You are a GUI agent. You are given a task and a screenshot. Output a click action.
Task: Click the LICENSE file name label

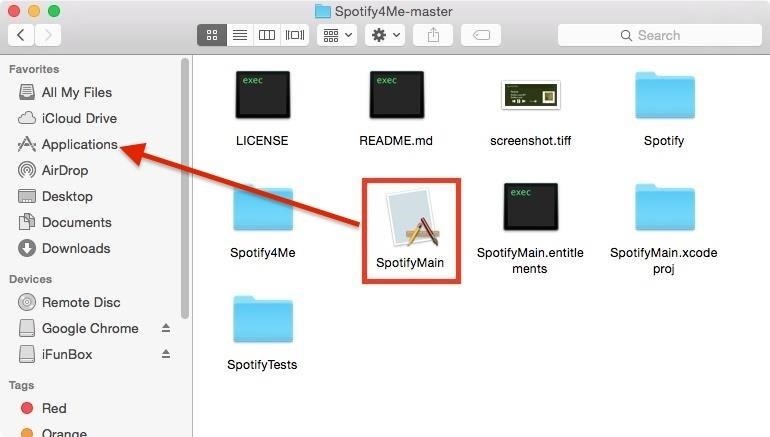pos(262,140)
